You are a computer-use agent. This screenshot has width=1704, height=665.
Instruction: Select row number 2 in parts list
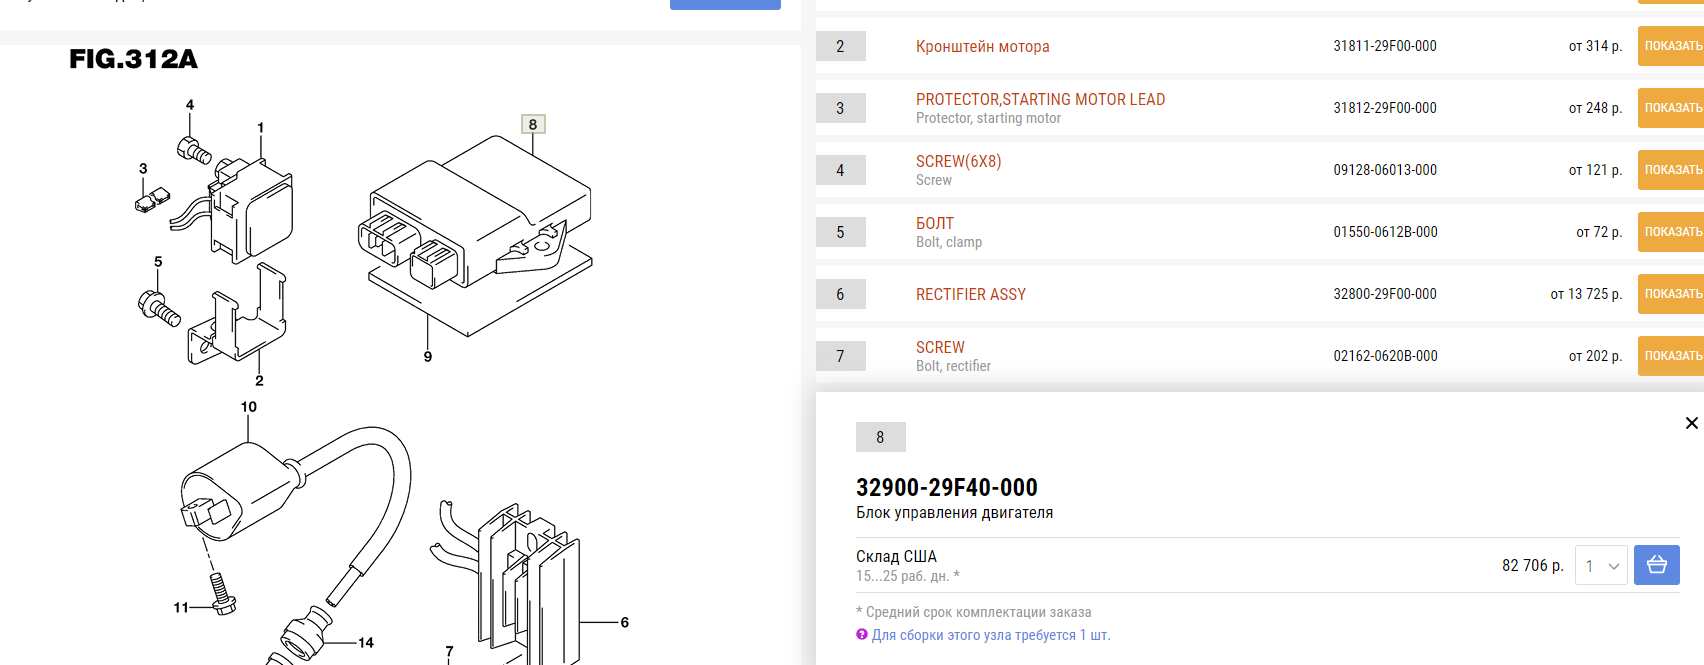tap(840, 46)
